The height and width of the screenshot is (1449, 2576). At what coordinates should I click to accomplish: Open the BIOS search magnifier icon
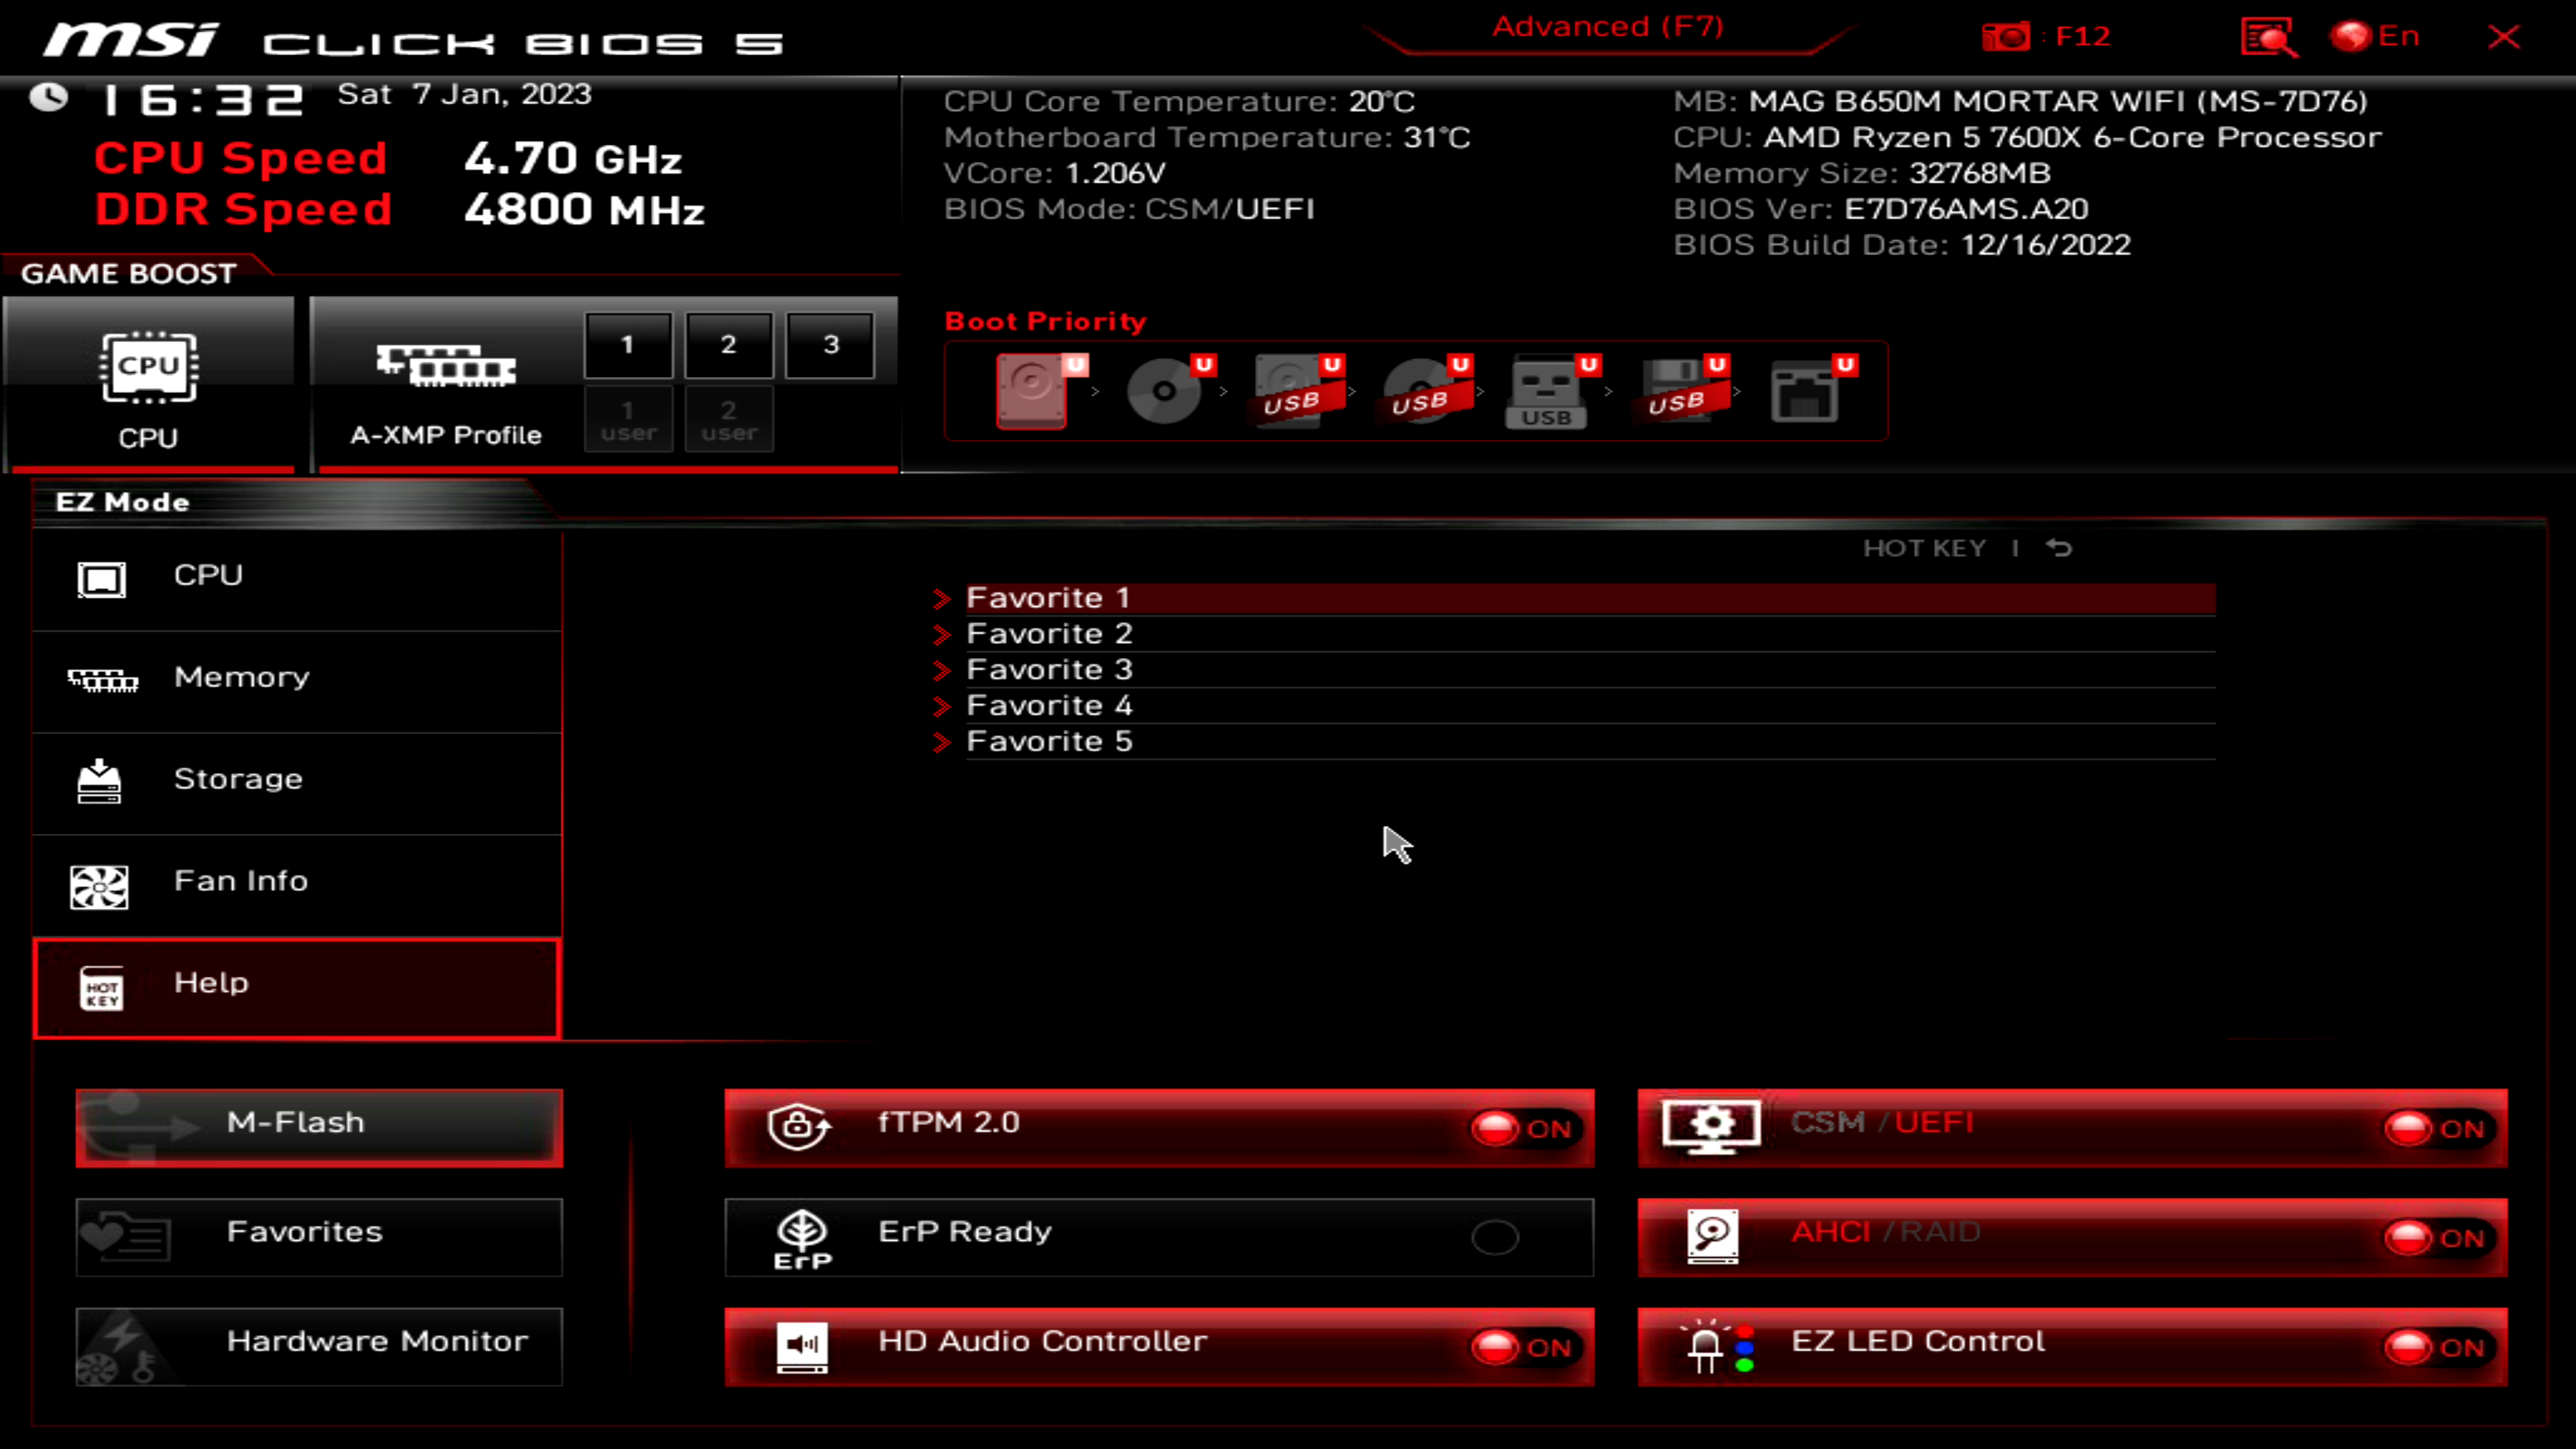[2268, 37]
